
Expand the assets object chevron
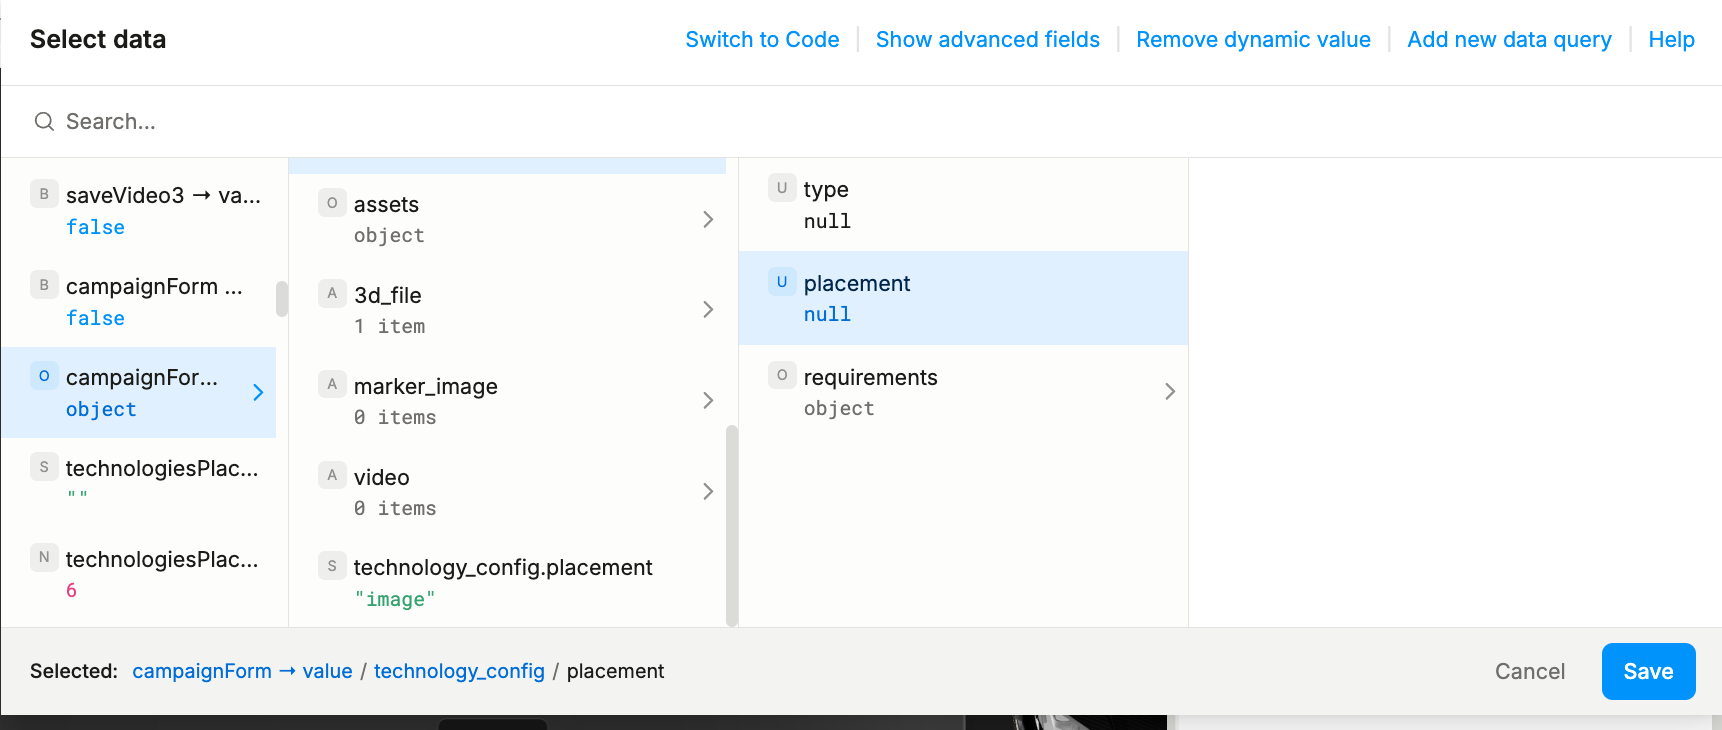pyautogui.click(x=708, y=219)
